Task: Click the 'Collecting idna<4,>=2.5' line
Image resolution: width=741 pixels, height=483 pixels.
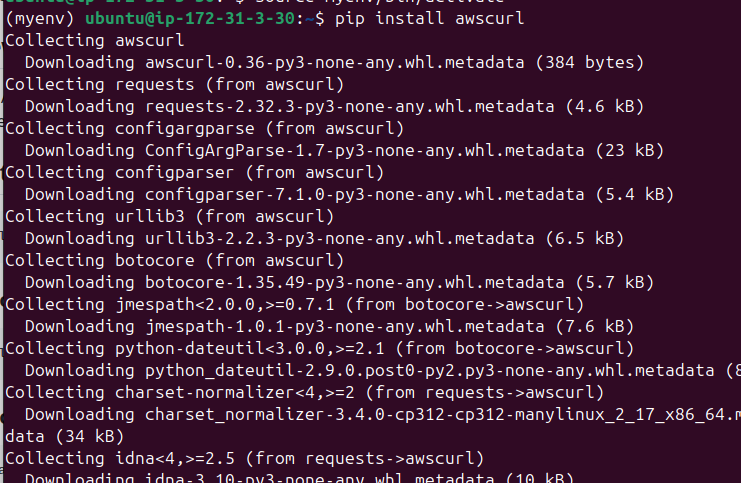Action: tap(245, 458)
